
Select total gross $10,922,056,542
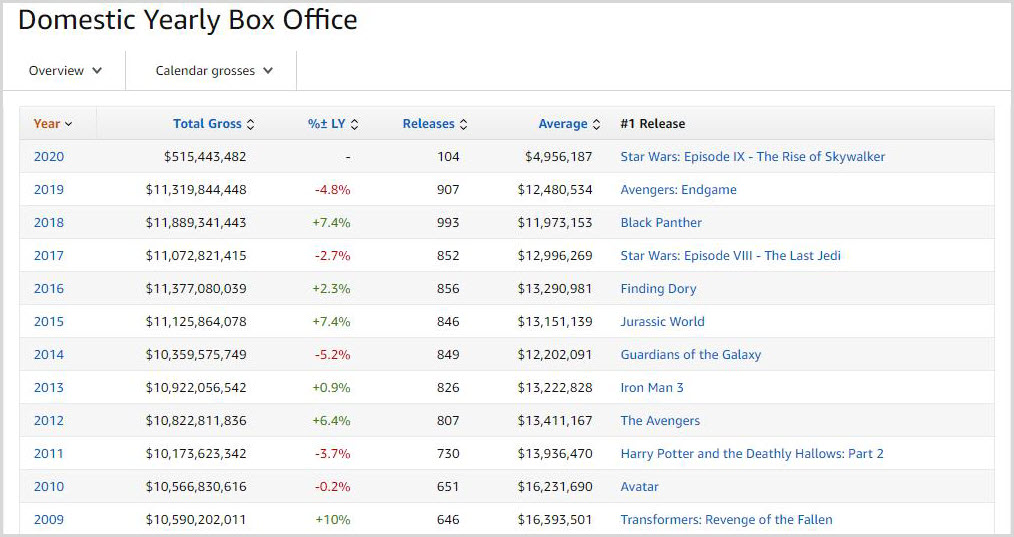[196, 388]
